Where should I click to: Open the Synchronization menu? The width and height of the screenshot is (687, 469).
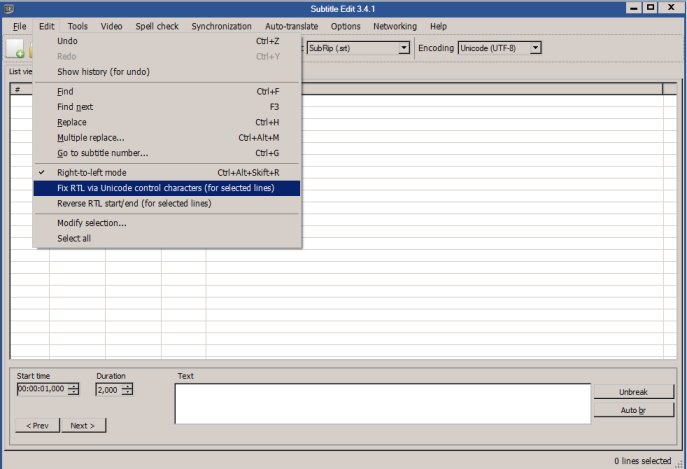(221, 26)
